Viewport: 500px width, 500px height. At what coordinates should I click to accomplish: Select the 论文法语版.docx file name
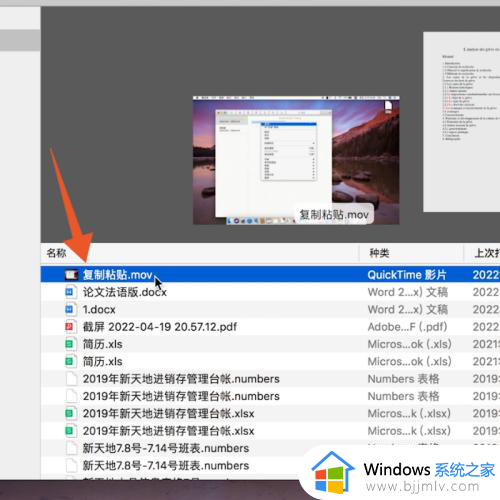[x=125, y=292]
